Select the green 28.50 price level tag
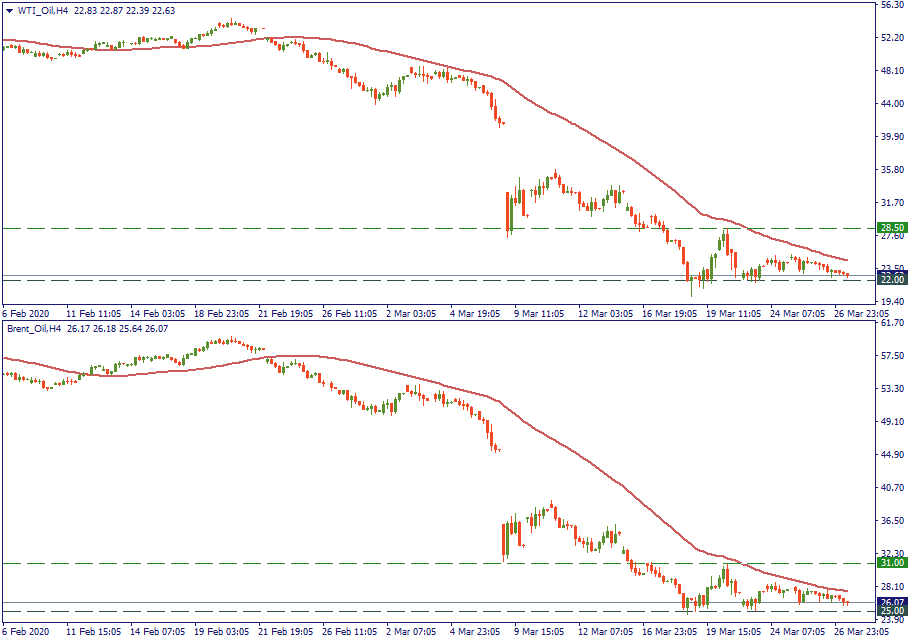This screenshot has width=913, height=643. (x=891, y=229)
